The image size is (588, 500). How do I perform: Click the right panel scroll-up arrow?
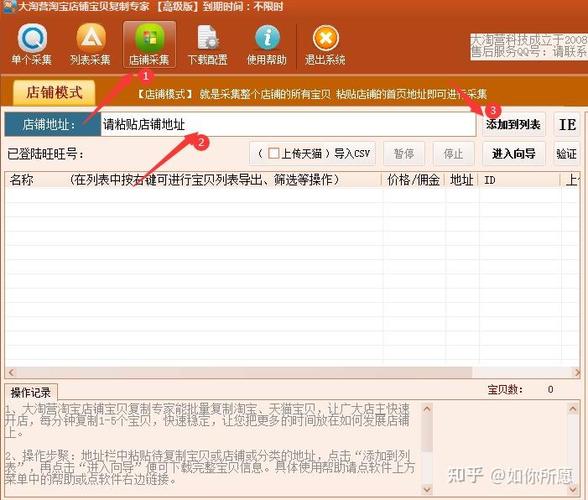[573, 409]
